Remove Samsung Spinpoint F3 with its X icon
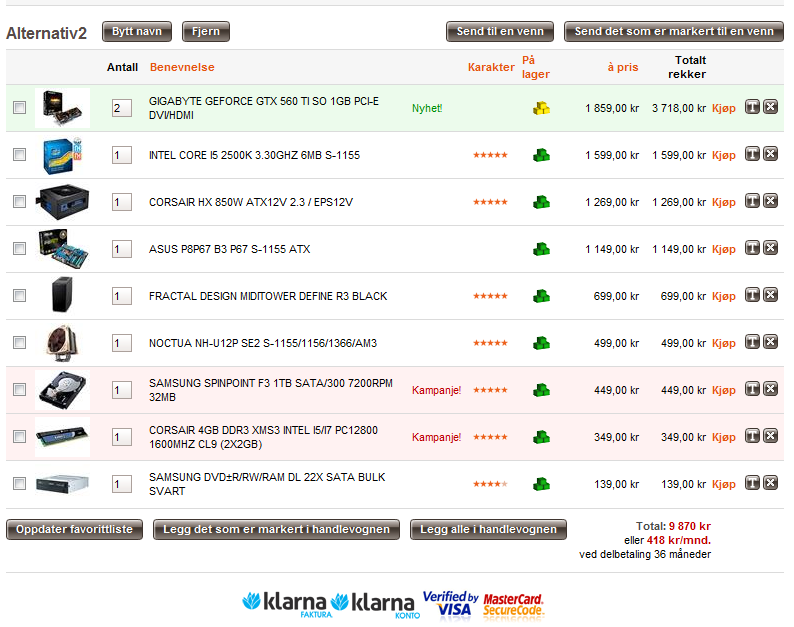Viewport: 794px width, 627px height. (771, 389)
